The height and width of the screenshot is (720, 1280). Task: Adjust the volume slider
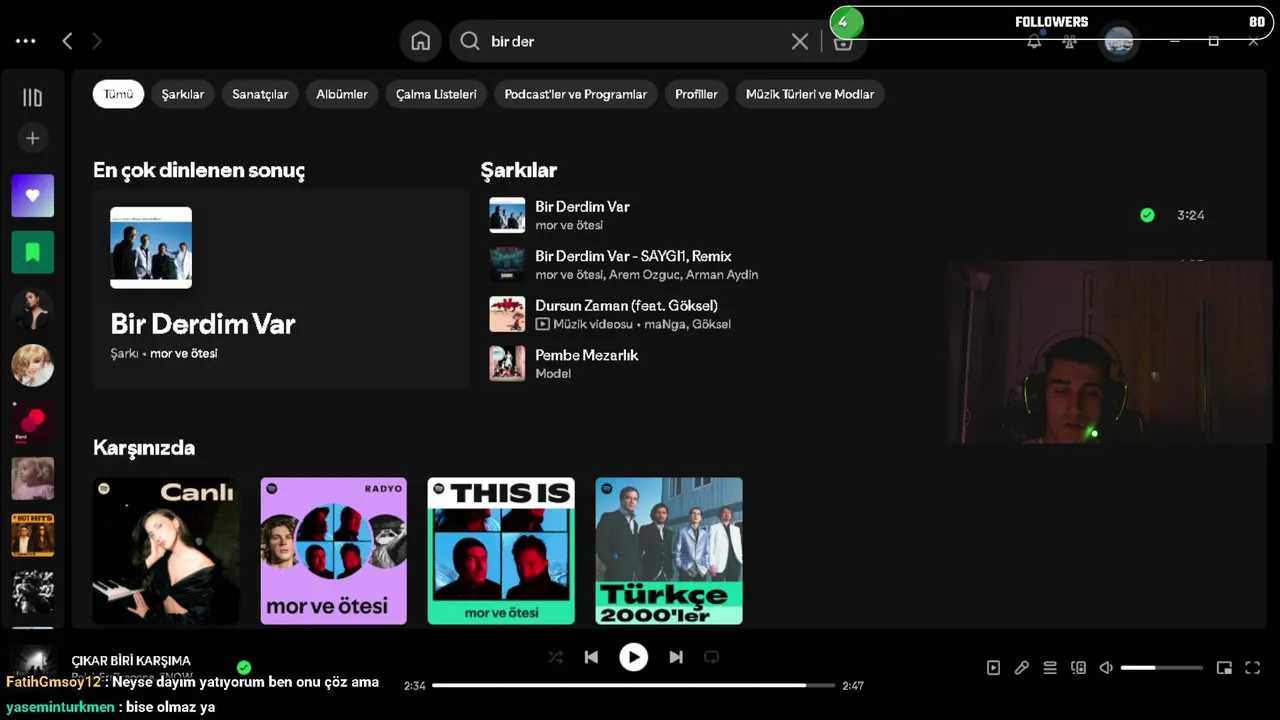[x=1162, y=668]
